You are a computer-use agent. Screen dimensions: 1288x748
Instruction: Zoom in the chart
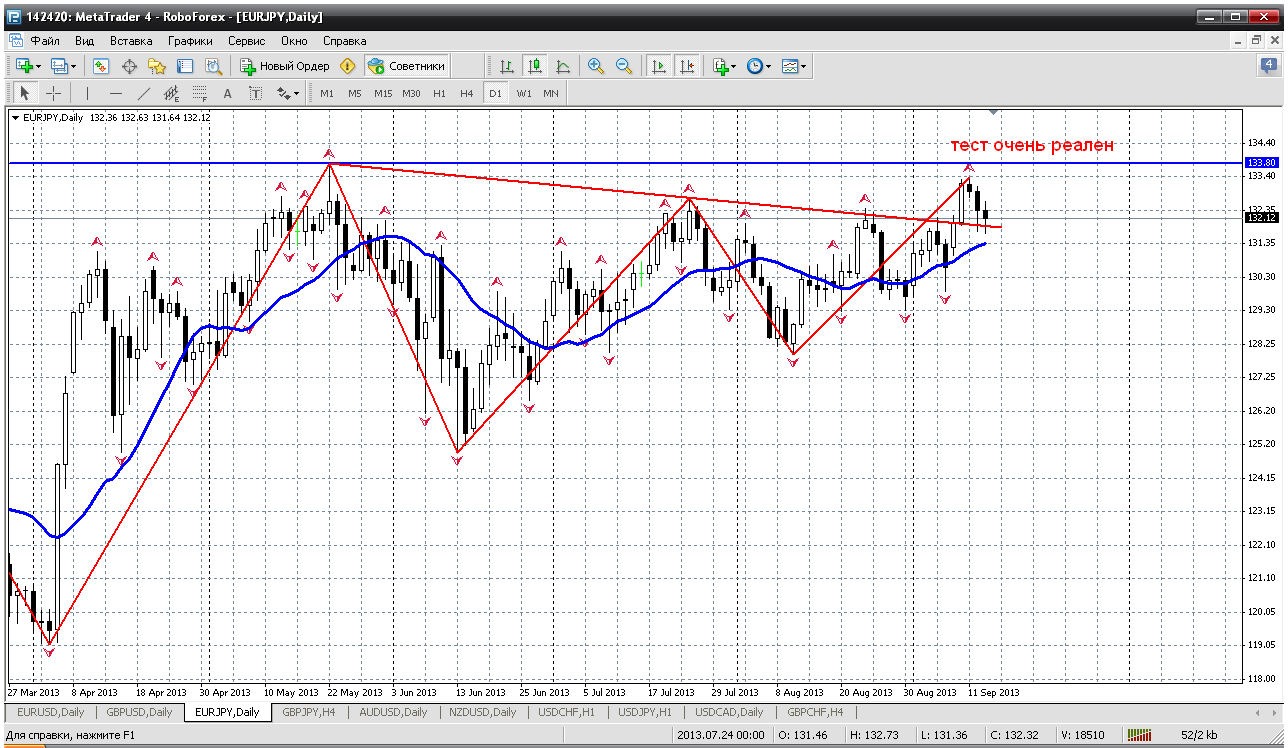(596, 66)
